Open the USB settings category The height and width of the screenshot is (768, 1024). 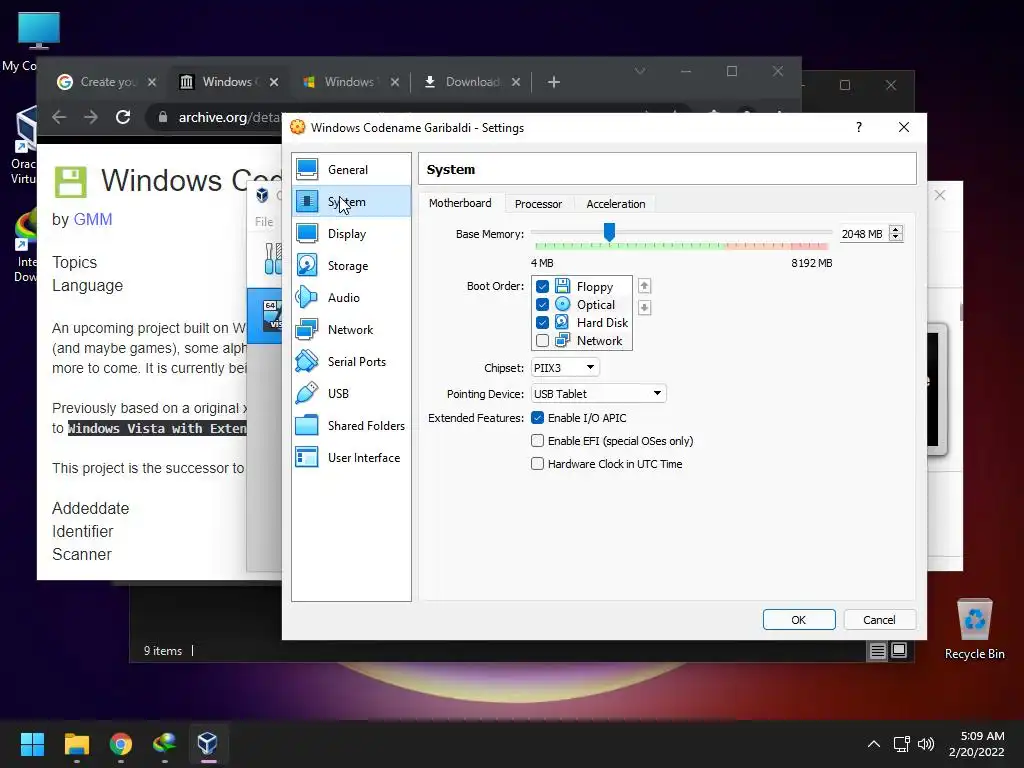coord(351,394)
